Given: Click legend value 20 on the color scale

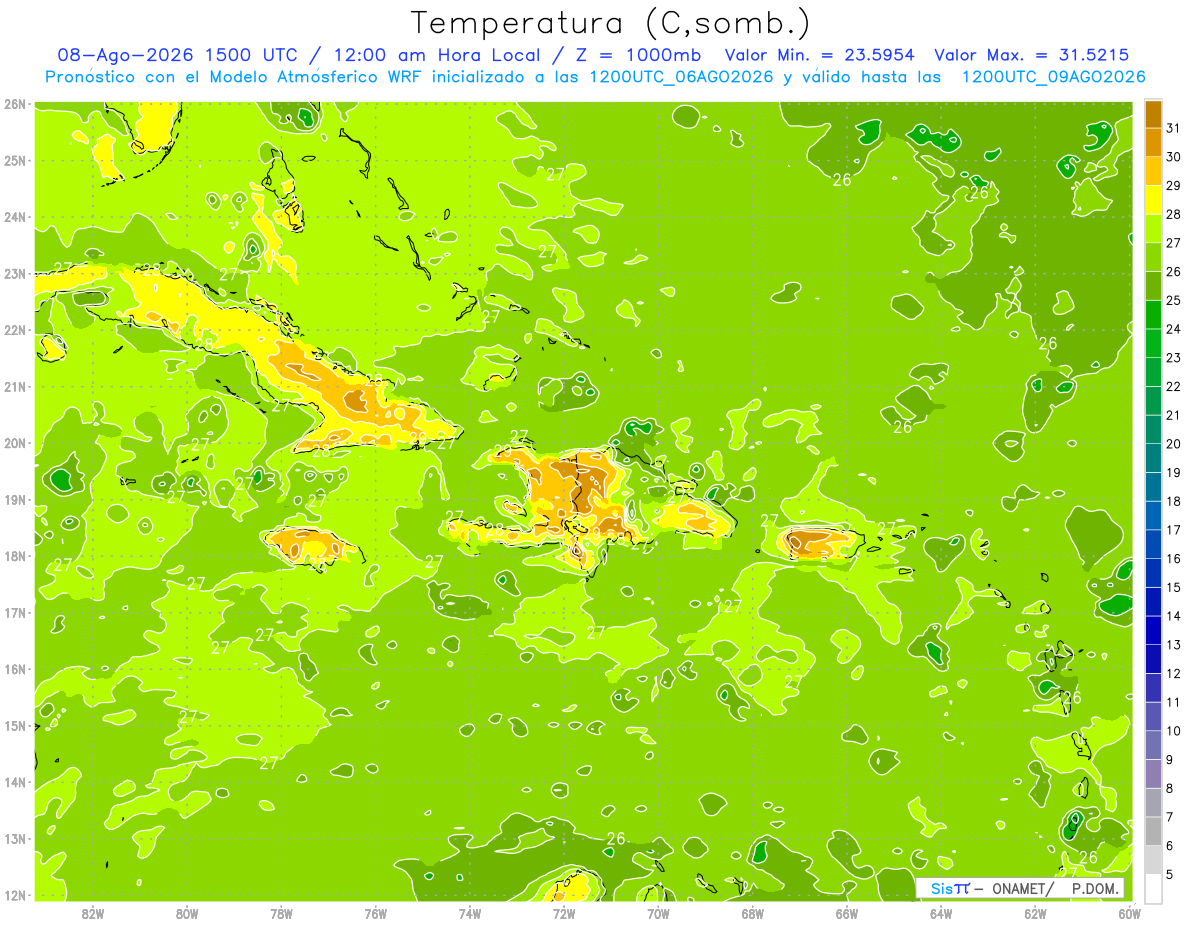Looking at the screenshot, I should click(1173, 444).
